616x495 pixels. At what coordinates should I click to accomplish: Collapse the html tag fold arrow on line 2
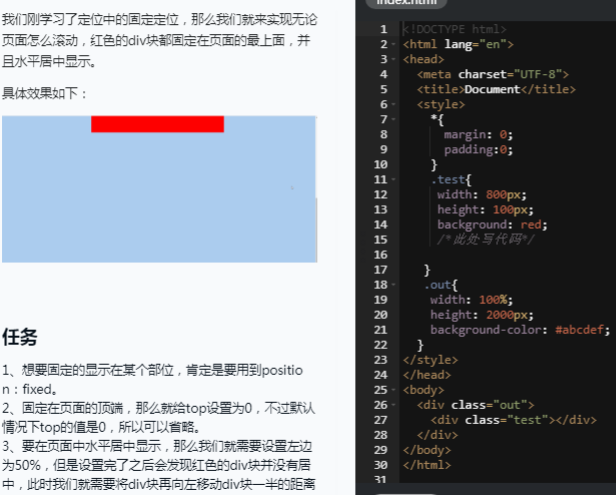[394, 44]
